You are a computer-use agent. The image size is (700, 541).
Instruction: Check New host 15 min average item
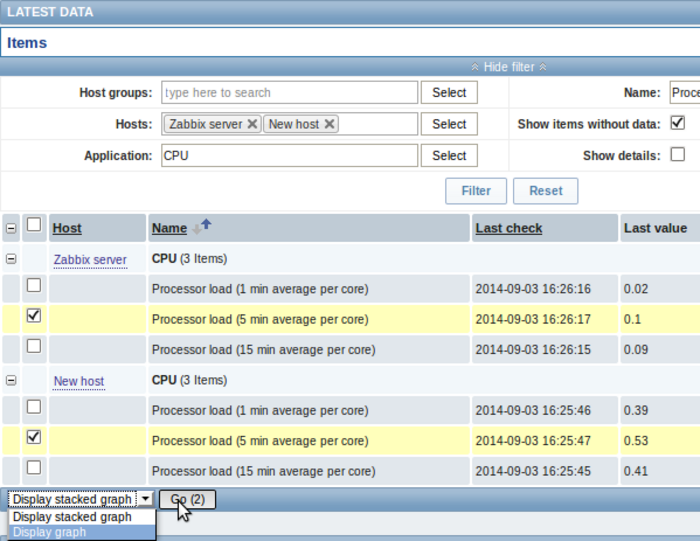click(34, 467)
